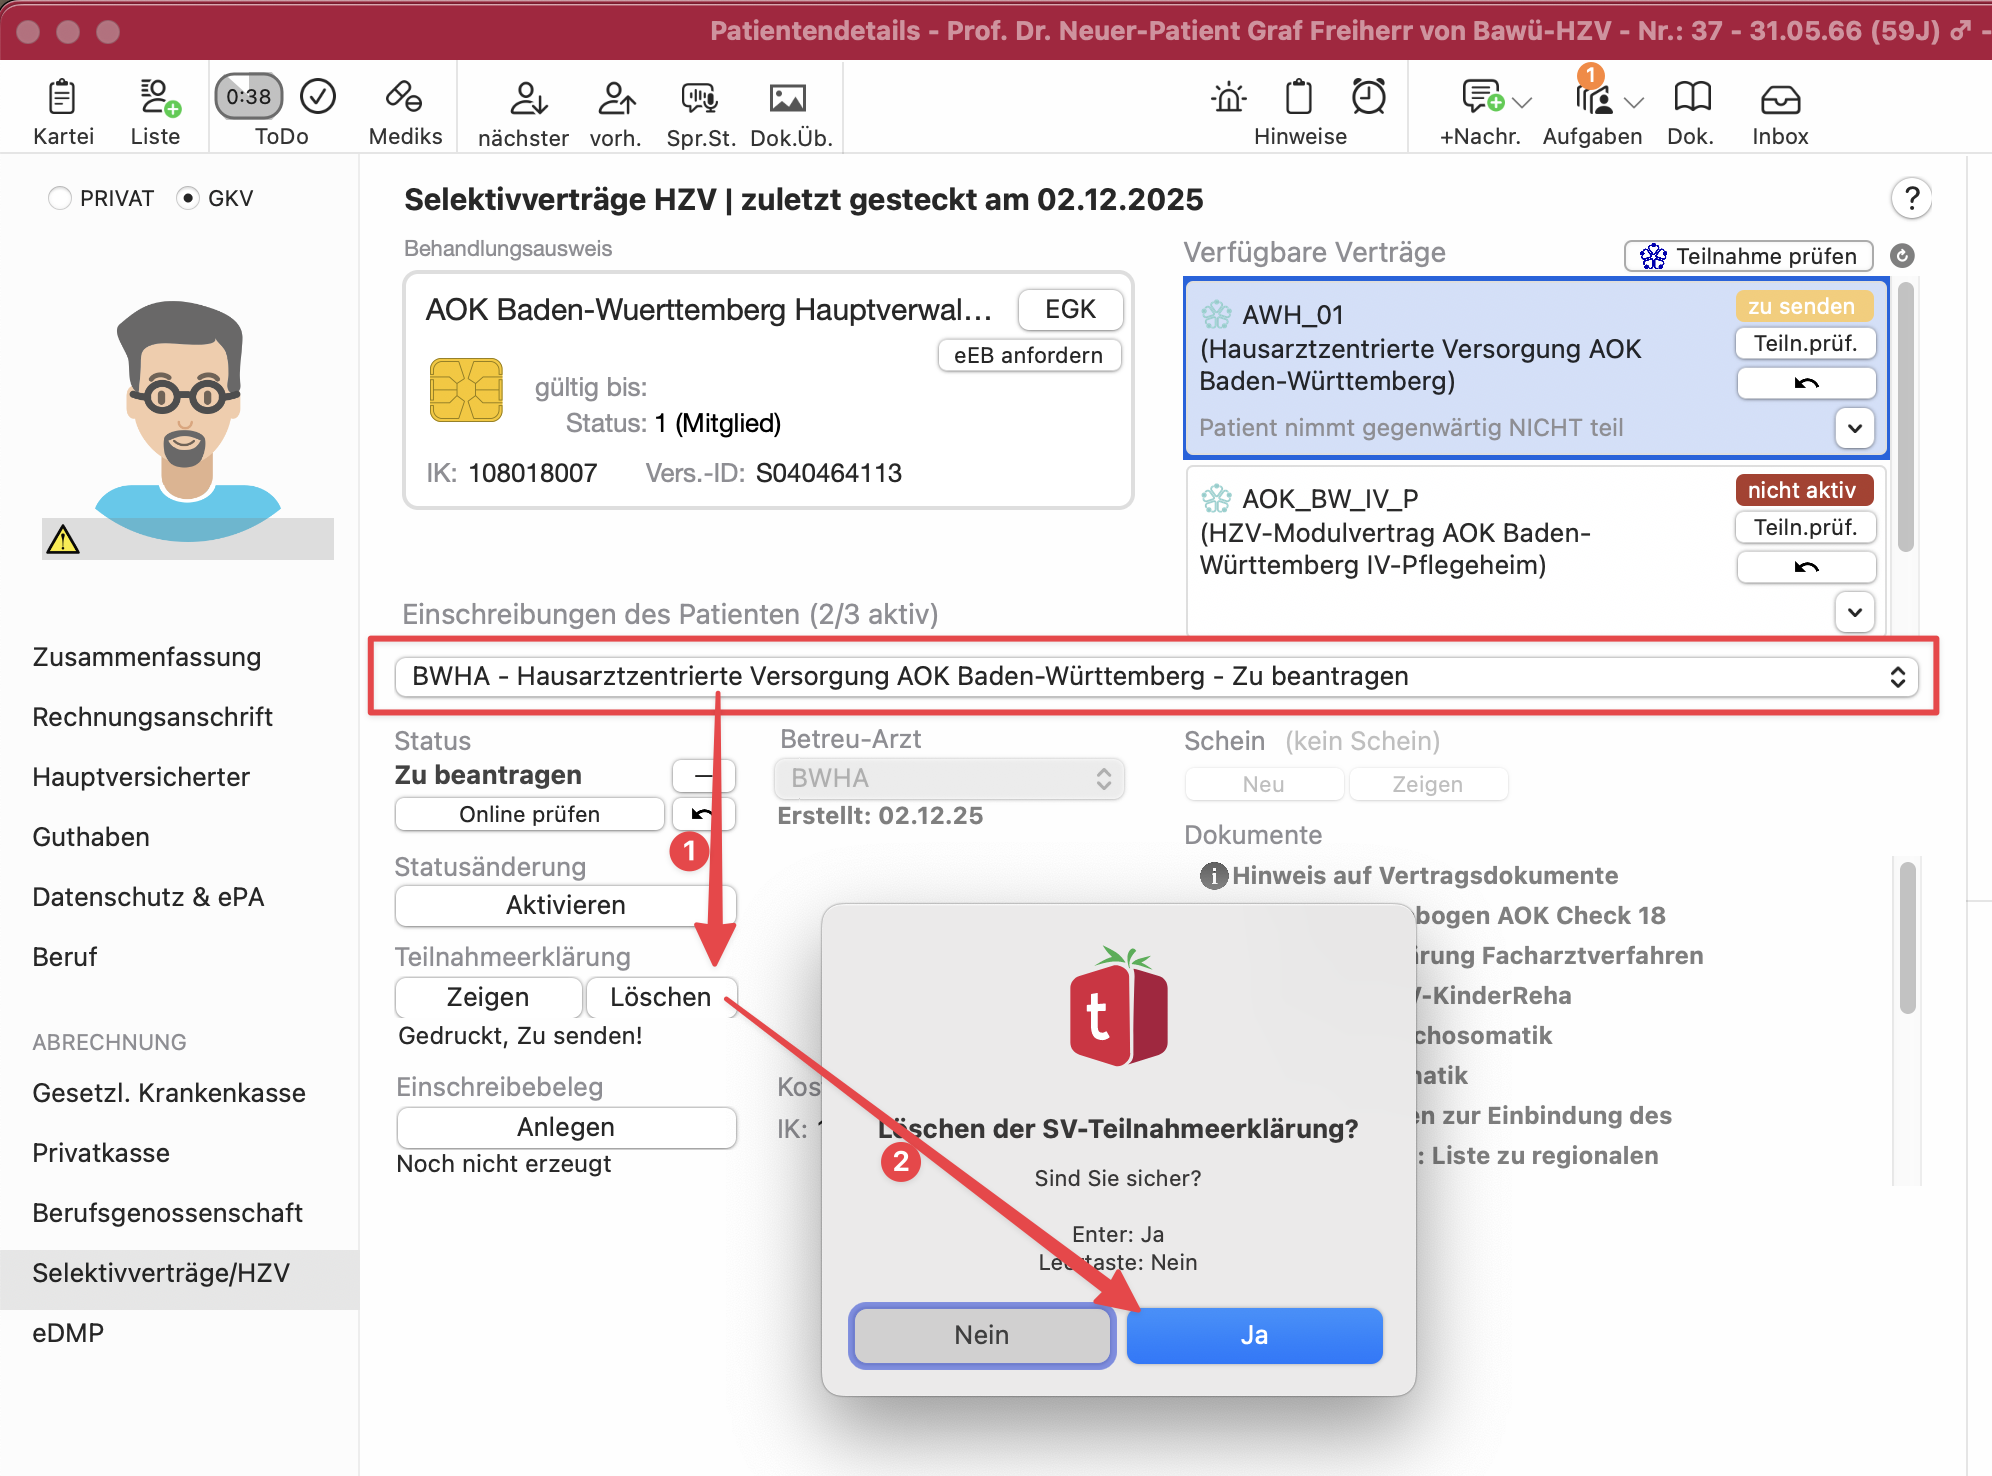Screen dimensions: 1992x1476
Task: Expand the AOK_BW_IV_P contract chevron
Action: click(1854, 612)
